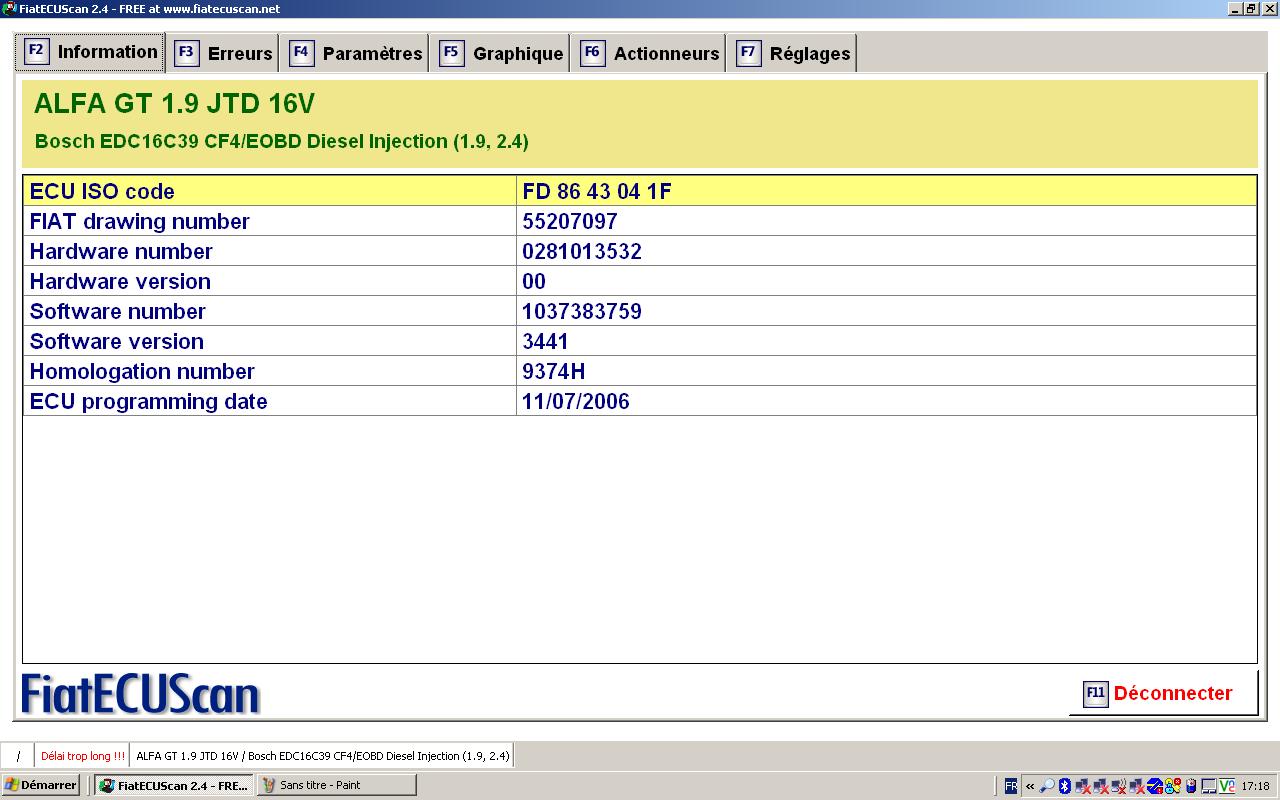Expand hidden tray icons with the « arrow

(1030, 786)
